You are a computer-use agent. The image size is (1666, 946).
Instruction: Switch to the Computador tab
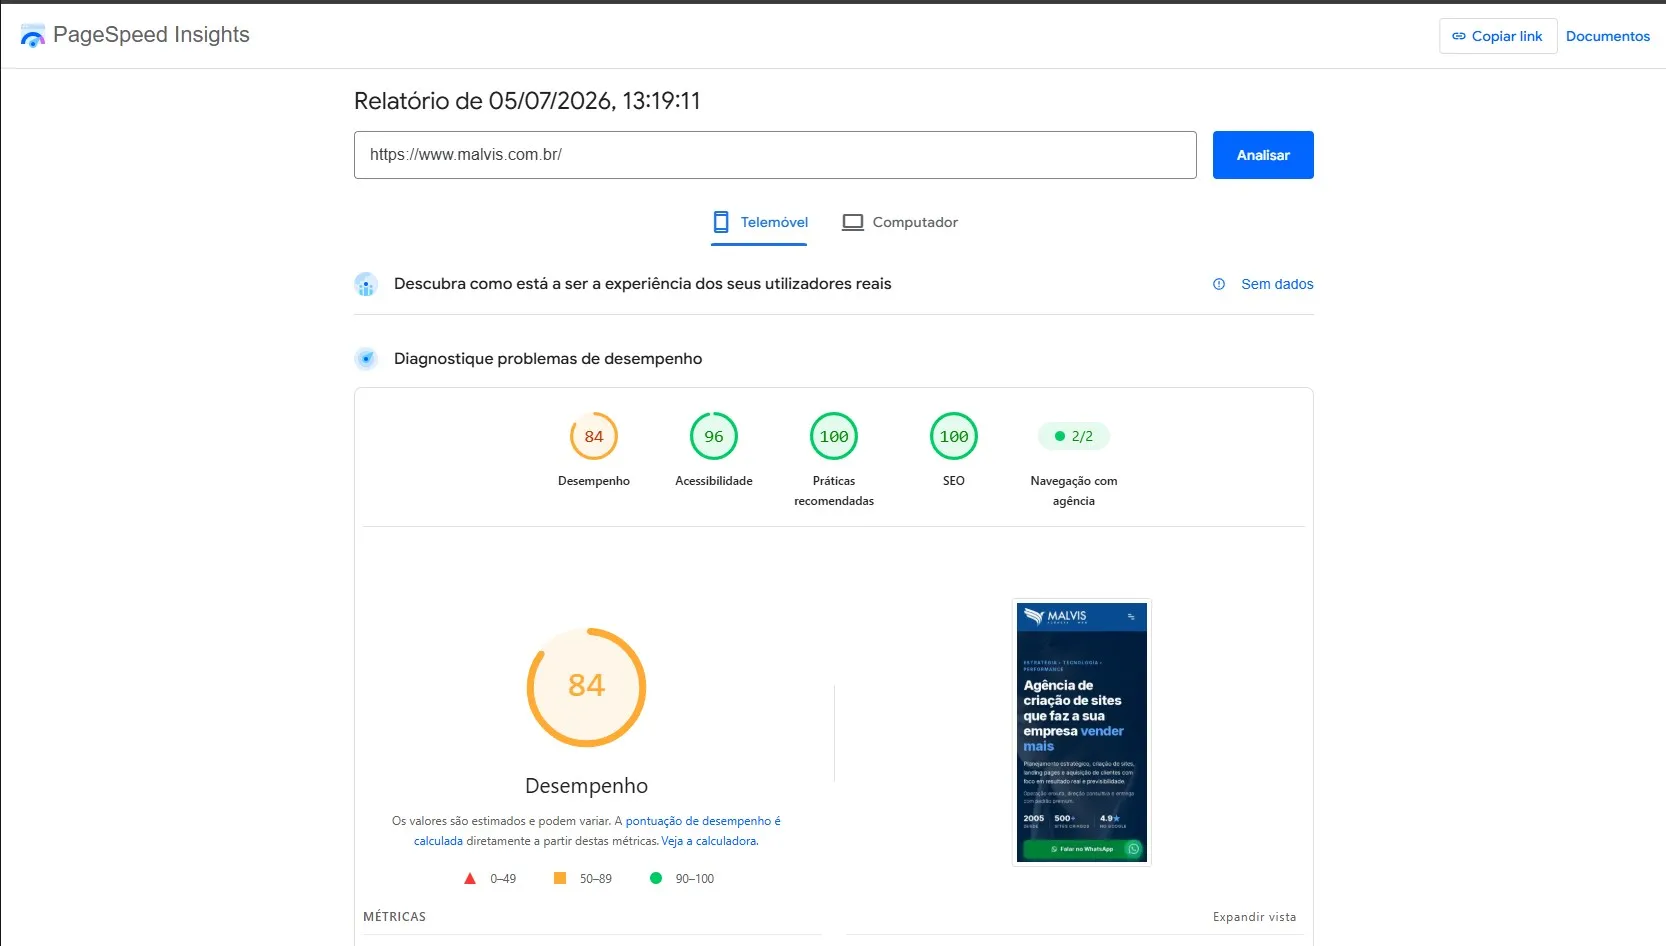(x=899, y=223)
